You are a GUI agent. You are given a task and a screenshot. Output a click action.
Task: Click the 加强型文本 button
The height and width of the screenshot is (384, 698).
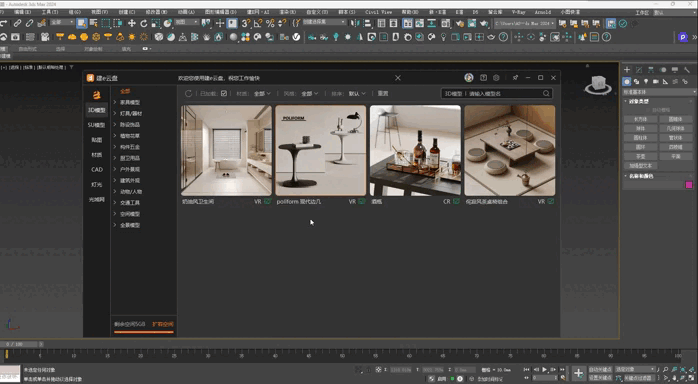tap(640, 166)
